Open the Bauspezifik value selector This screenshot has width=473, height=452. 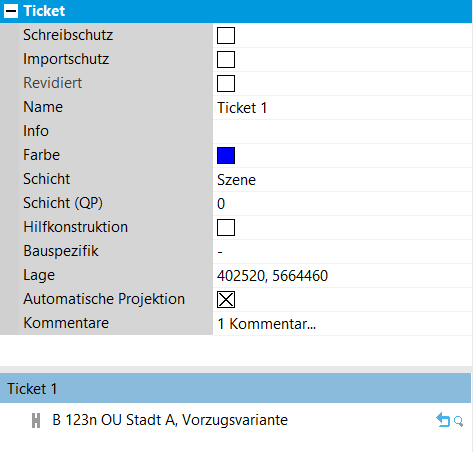342,252
